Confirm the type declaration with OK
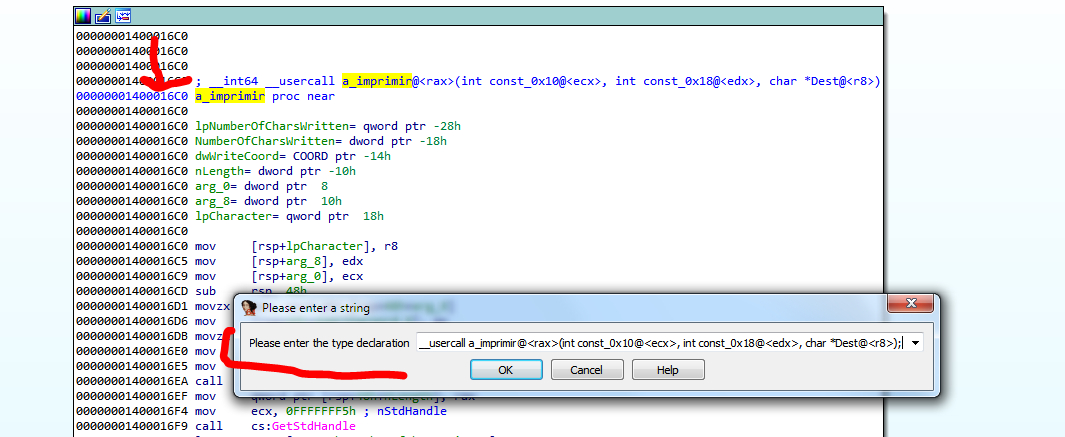The height and width of the screenshot is (437, 1065). point(506,370)
